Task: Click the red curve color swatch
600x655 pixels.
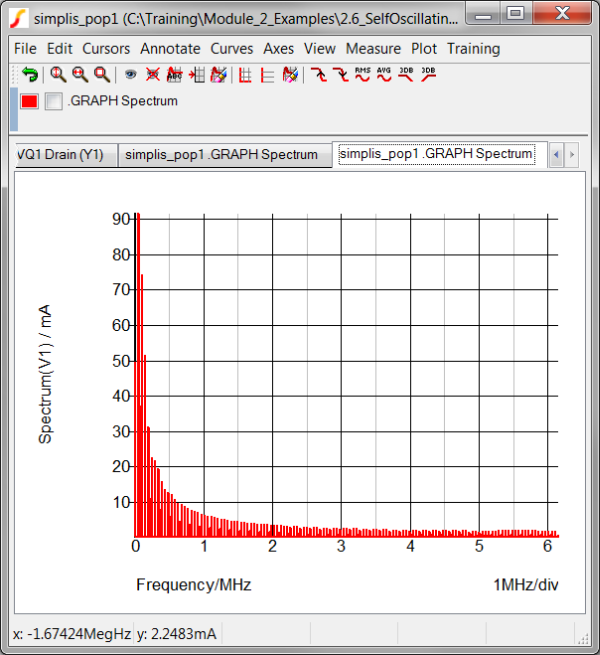Action: click(30, 101)
